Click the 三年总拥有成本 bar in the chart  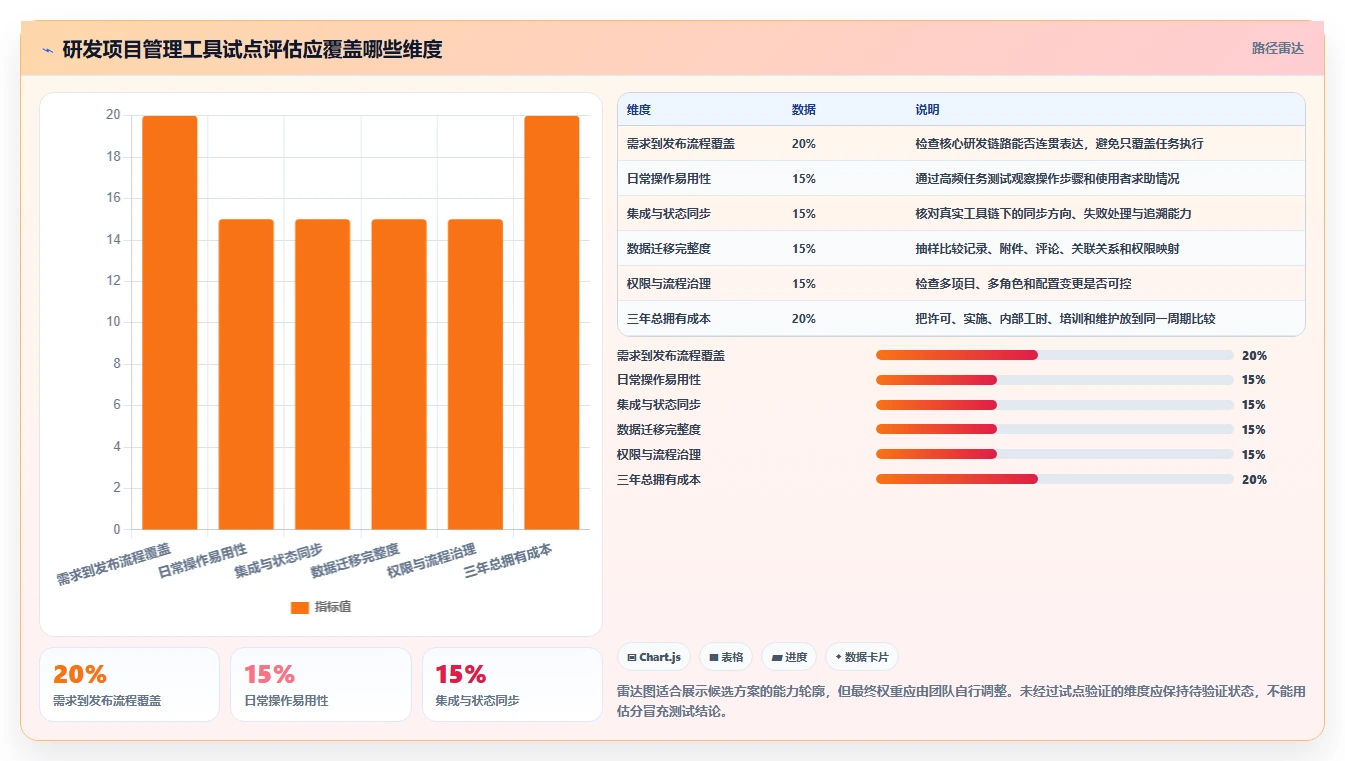tap(552, 322)
